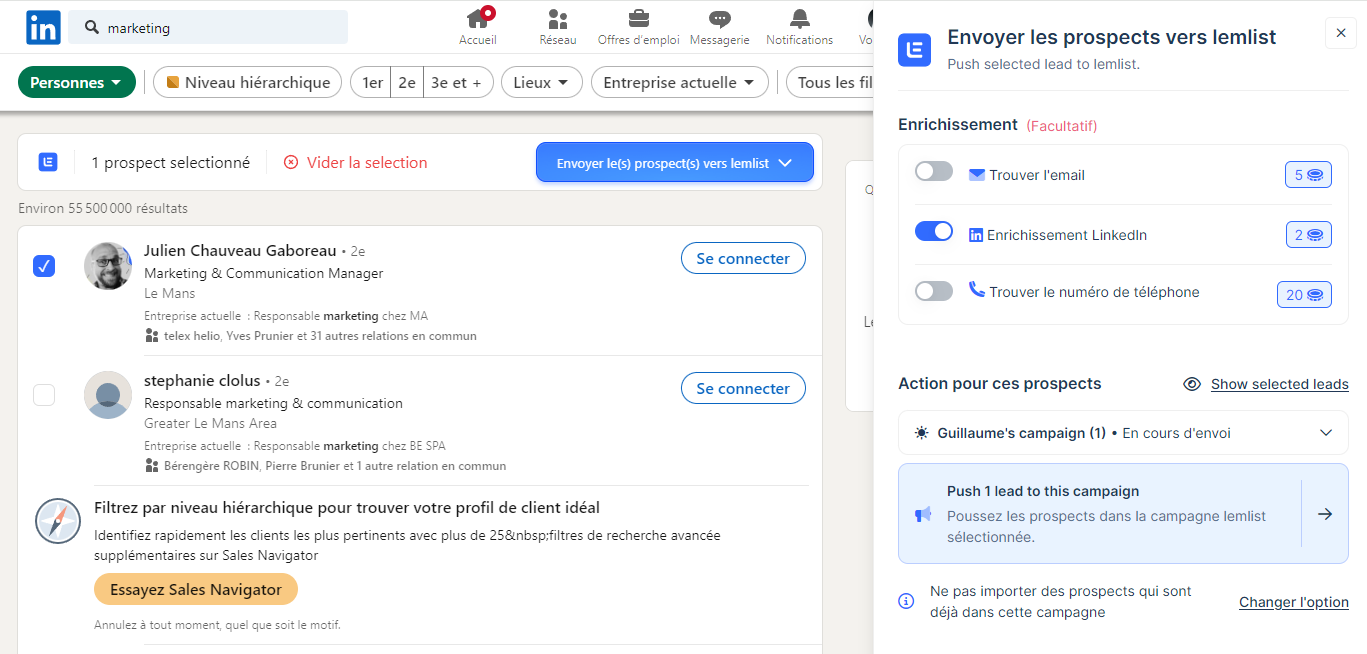1367x654 pixels.
Task: Toggle the 3e et + connection filter
Action: pyautogui.click(x=457, y=83)
